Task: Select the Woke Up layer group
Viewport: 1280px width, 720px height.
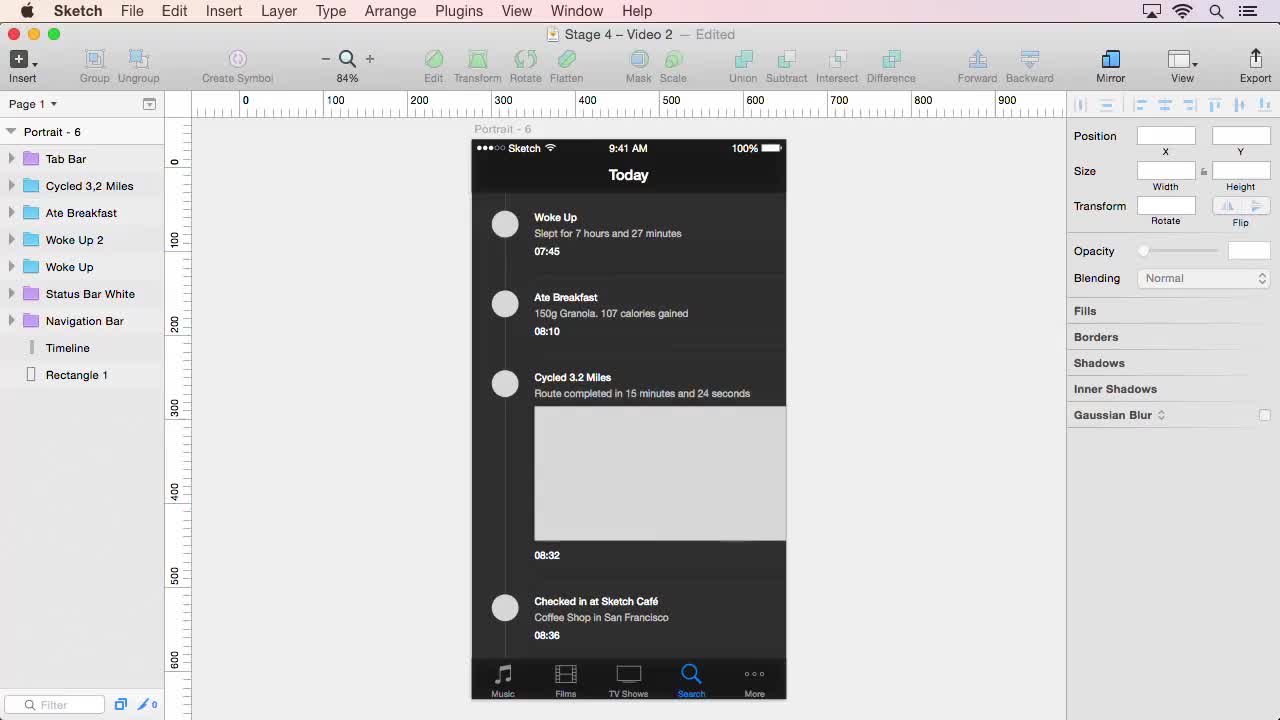Action: 82,266
